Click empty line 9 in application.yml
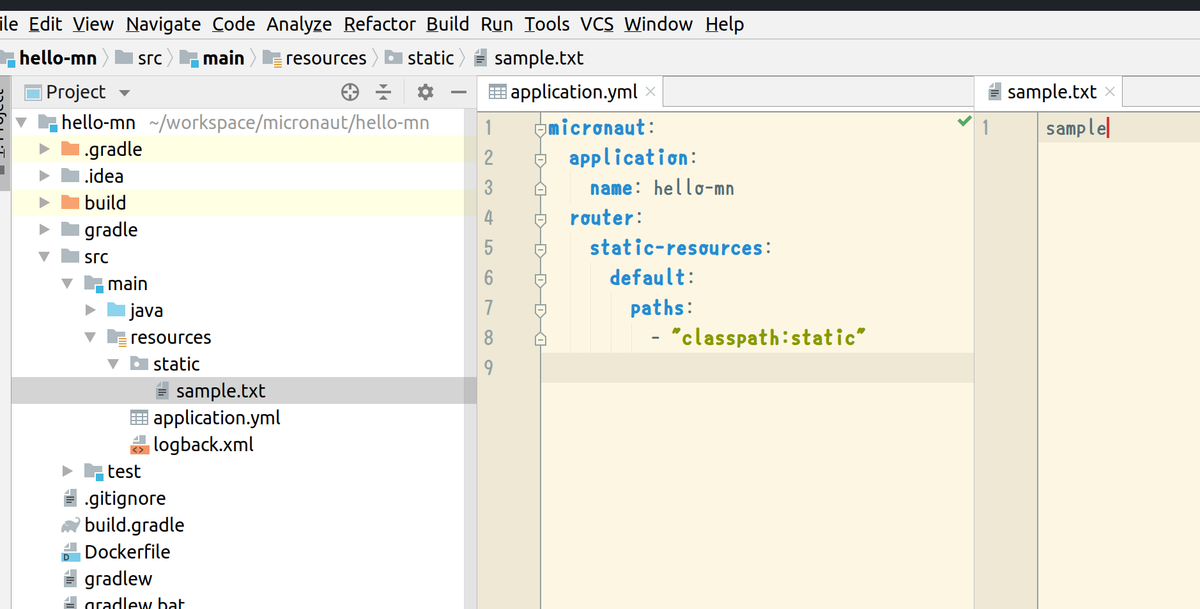Viewport: 1200px width, 609px height. (x=757, y=368)
